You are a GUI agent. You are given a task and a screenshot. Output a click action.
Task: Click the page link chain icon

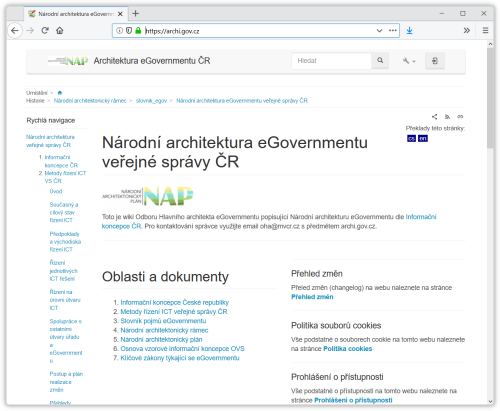pyautogui.click(x=460, y=117)
